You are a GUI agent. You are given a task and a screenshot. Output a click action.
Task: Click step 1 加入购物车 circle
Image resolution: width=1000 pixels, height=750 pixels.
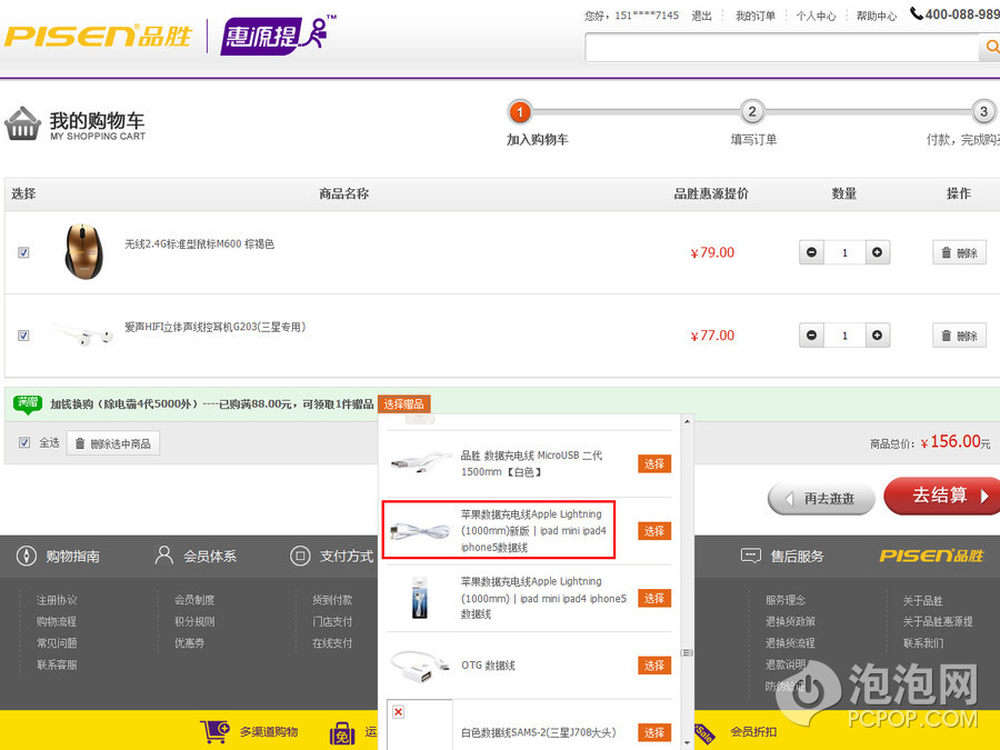tap(520, 112)
